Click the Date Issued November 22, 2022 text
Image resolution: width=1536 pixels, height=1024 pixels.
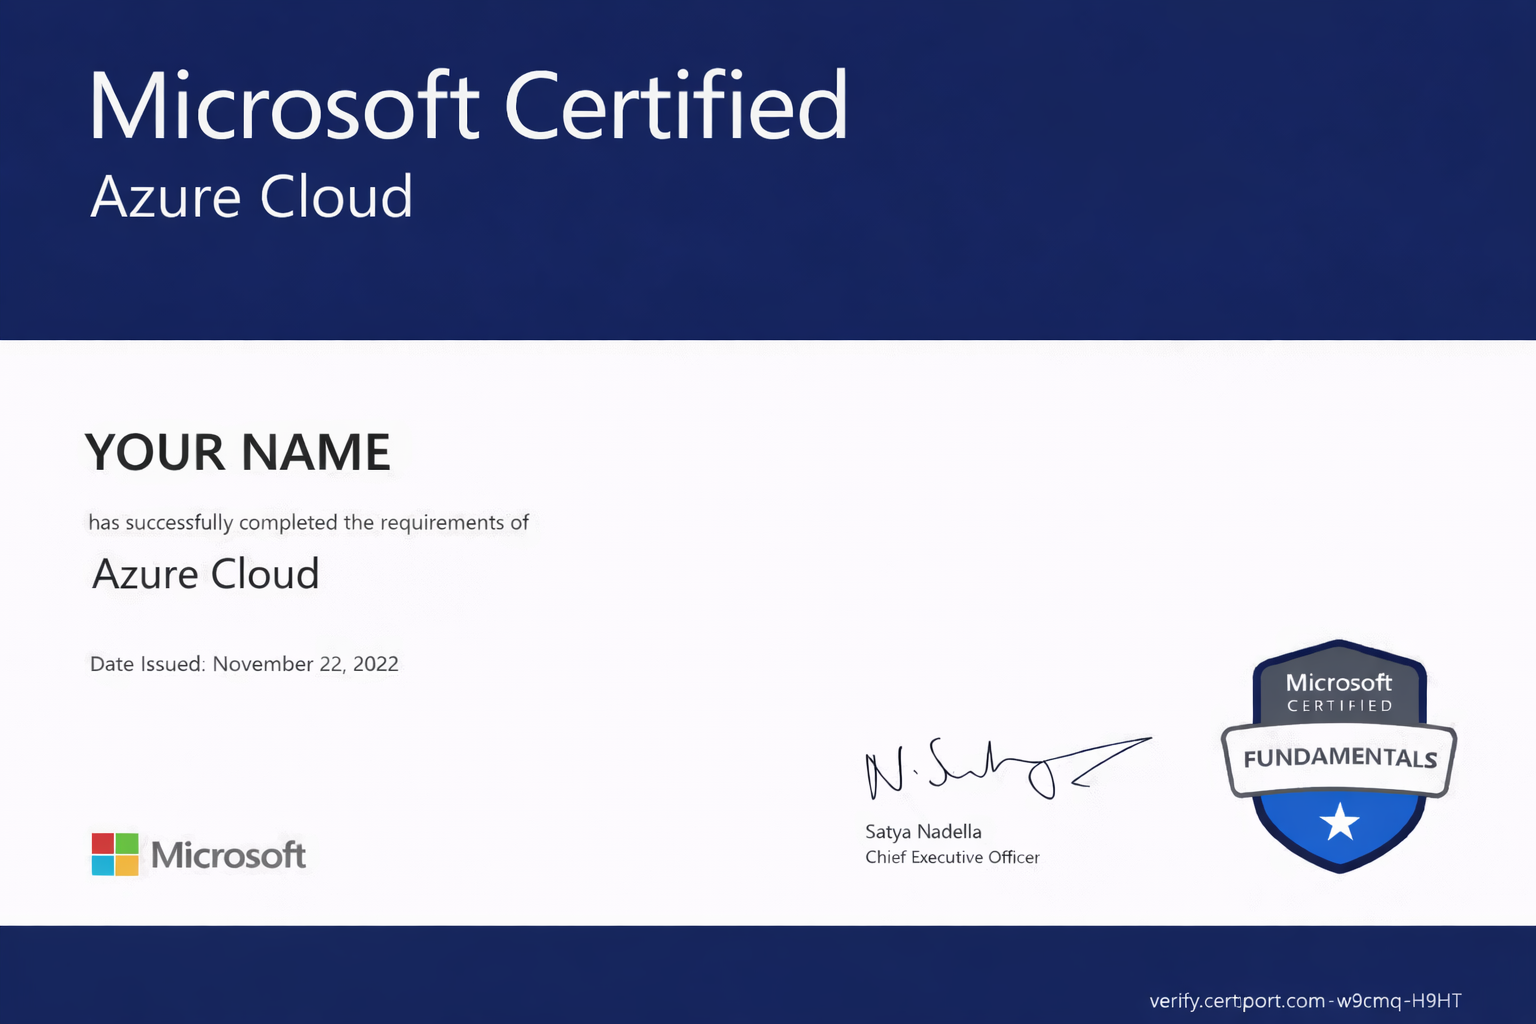click(x=244, y=664)
